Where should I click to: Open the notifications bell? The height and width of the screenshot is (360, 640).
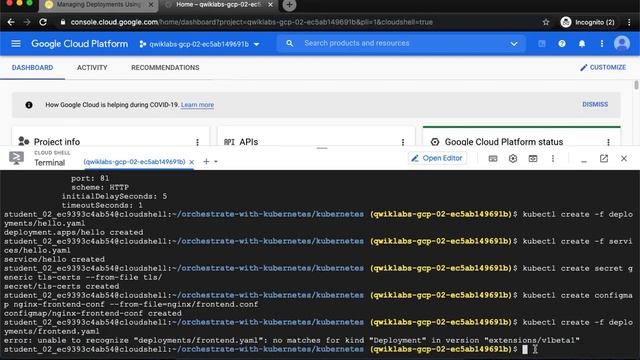(582, 44)
